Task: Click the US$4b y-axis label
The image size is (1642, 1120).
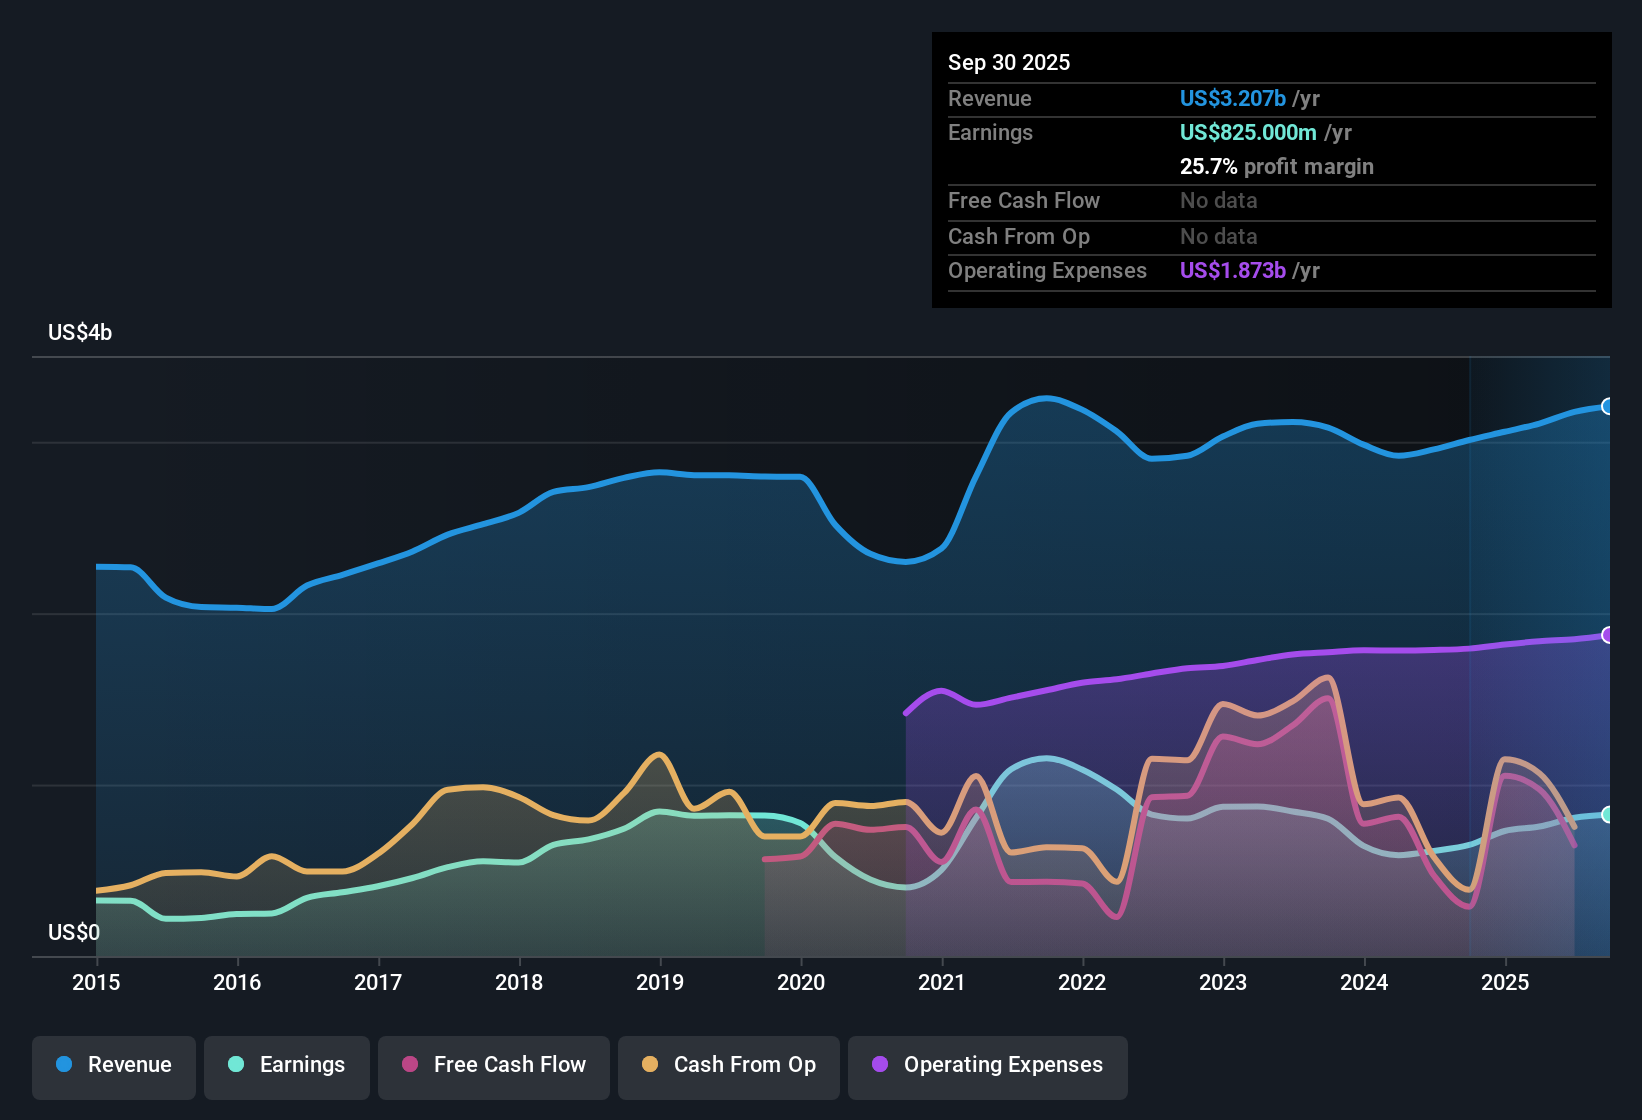Action: point(80,333)
